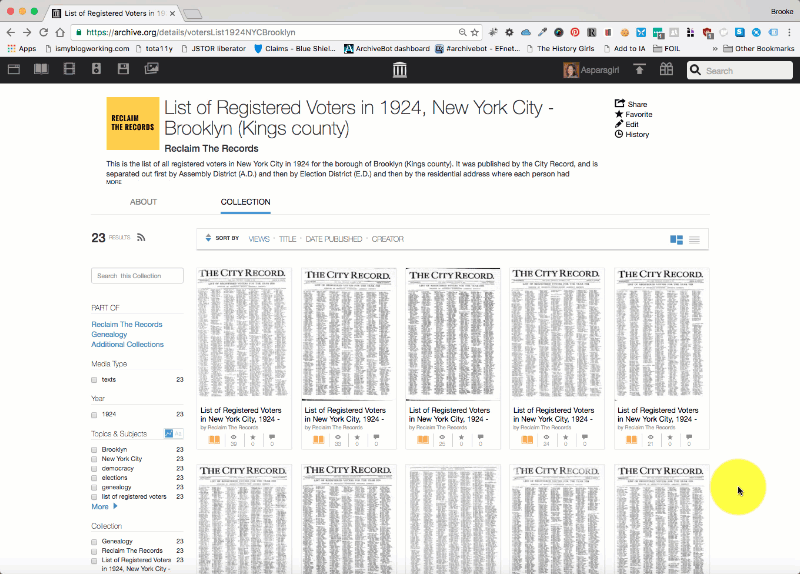Sort by CREATOR
The height and width of the screenshot is (574, 800).
pyautogui.click(x=388, y=239)
